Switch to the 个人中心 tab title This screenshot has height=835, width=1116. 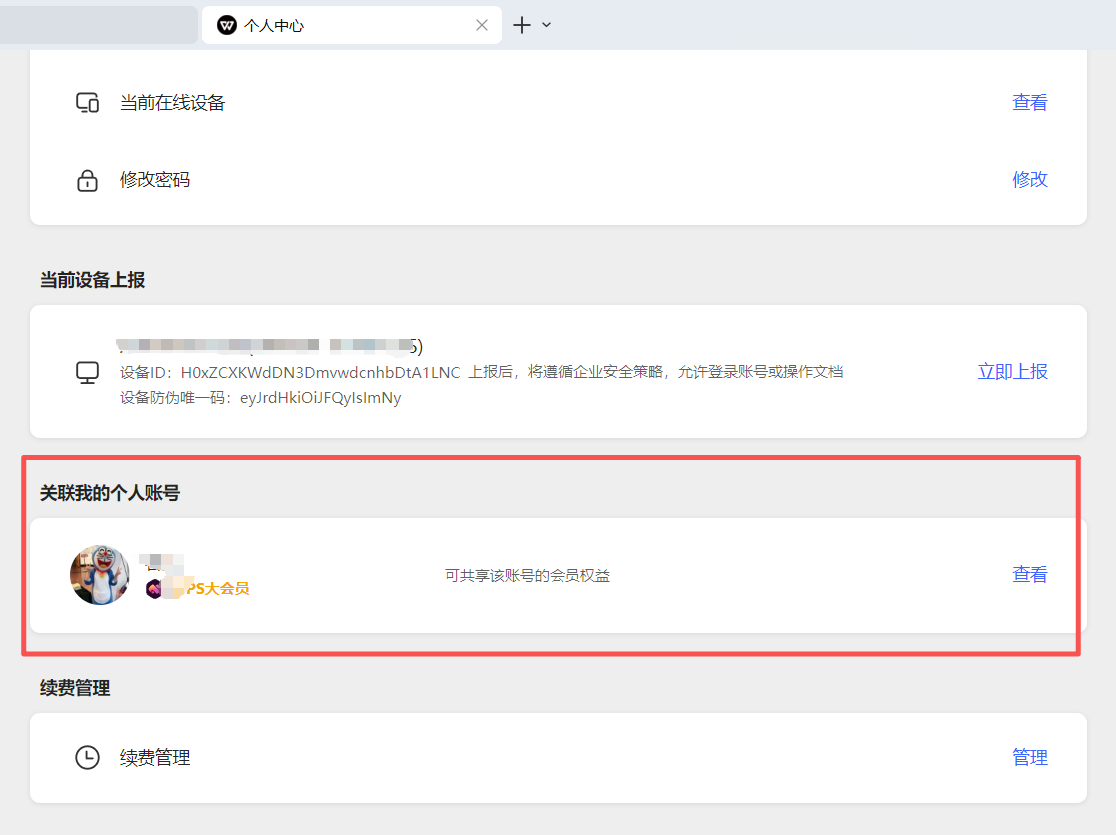274,26
